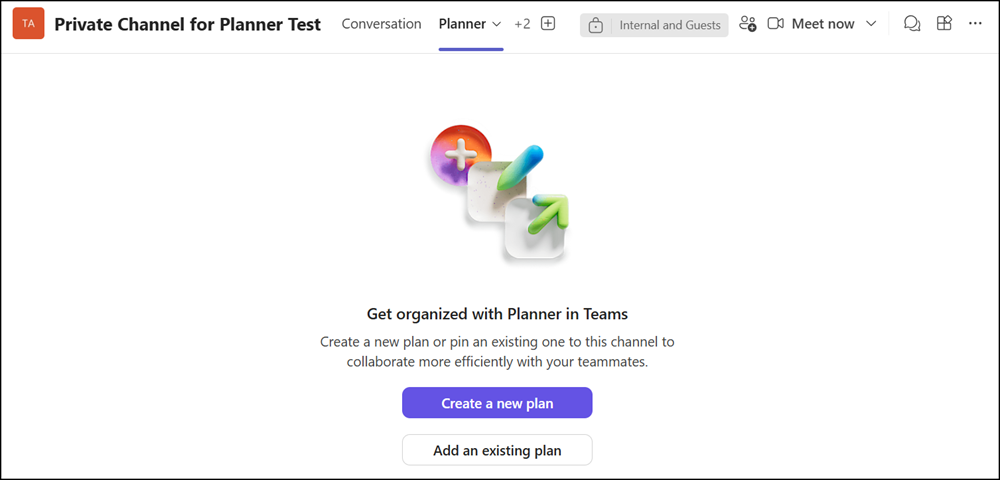
Task: Expand the Meet now dropdown arrow
Action: coord(871,24)
